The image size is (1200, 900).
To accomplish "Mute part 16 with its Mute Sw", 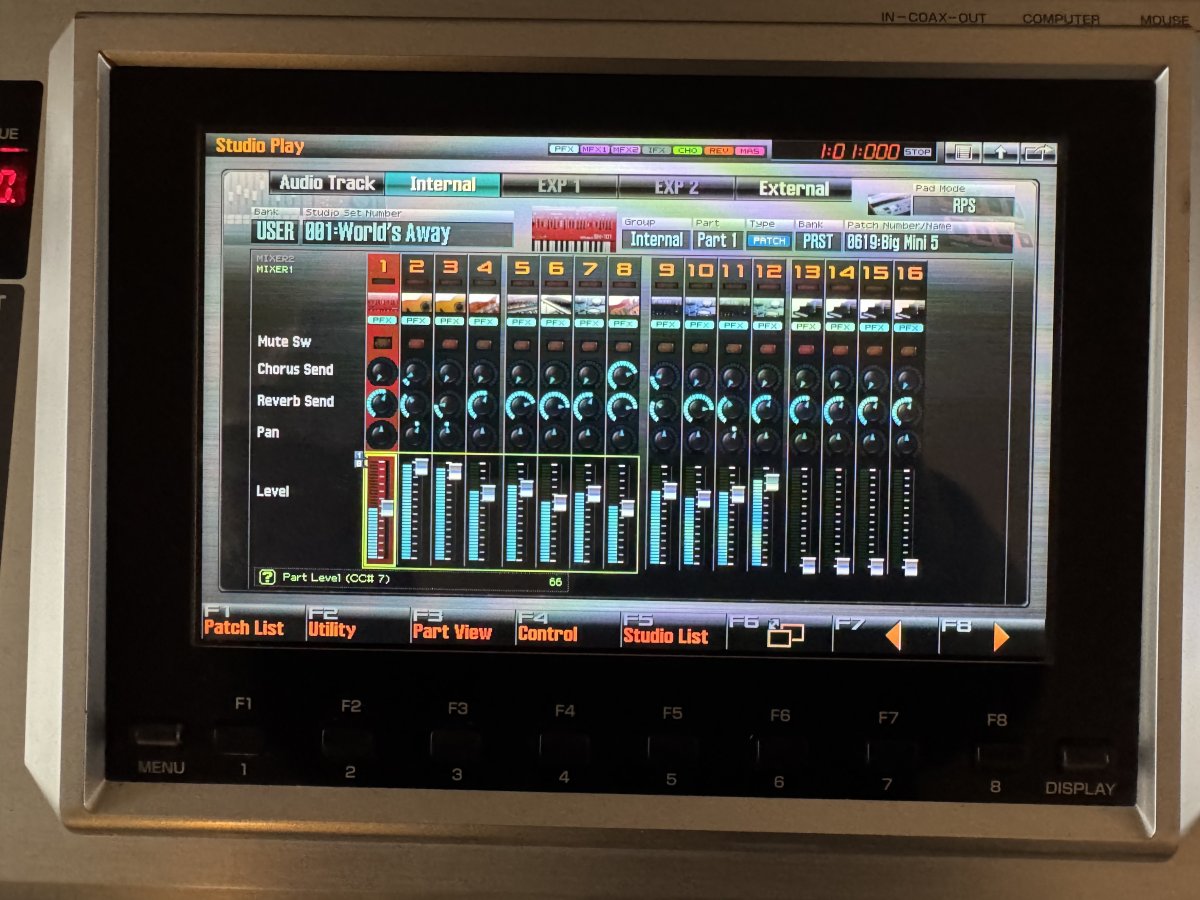I will tap(908, 351).
